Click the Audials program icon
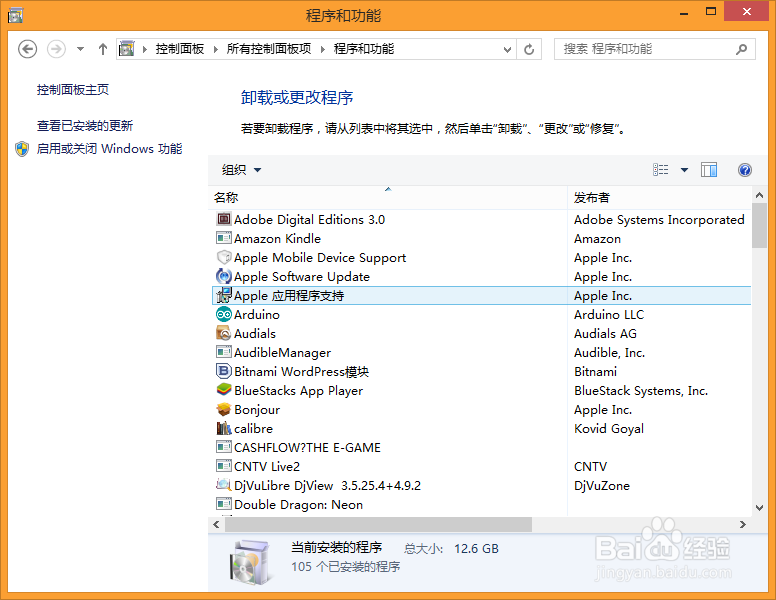Viewport: 776px width, 600px height. (x=224, y=333)
